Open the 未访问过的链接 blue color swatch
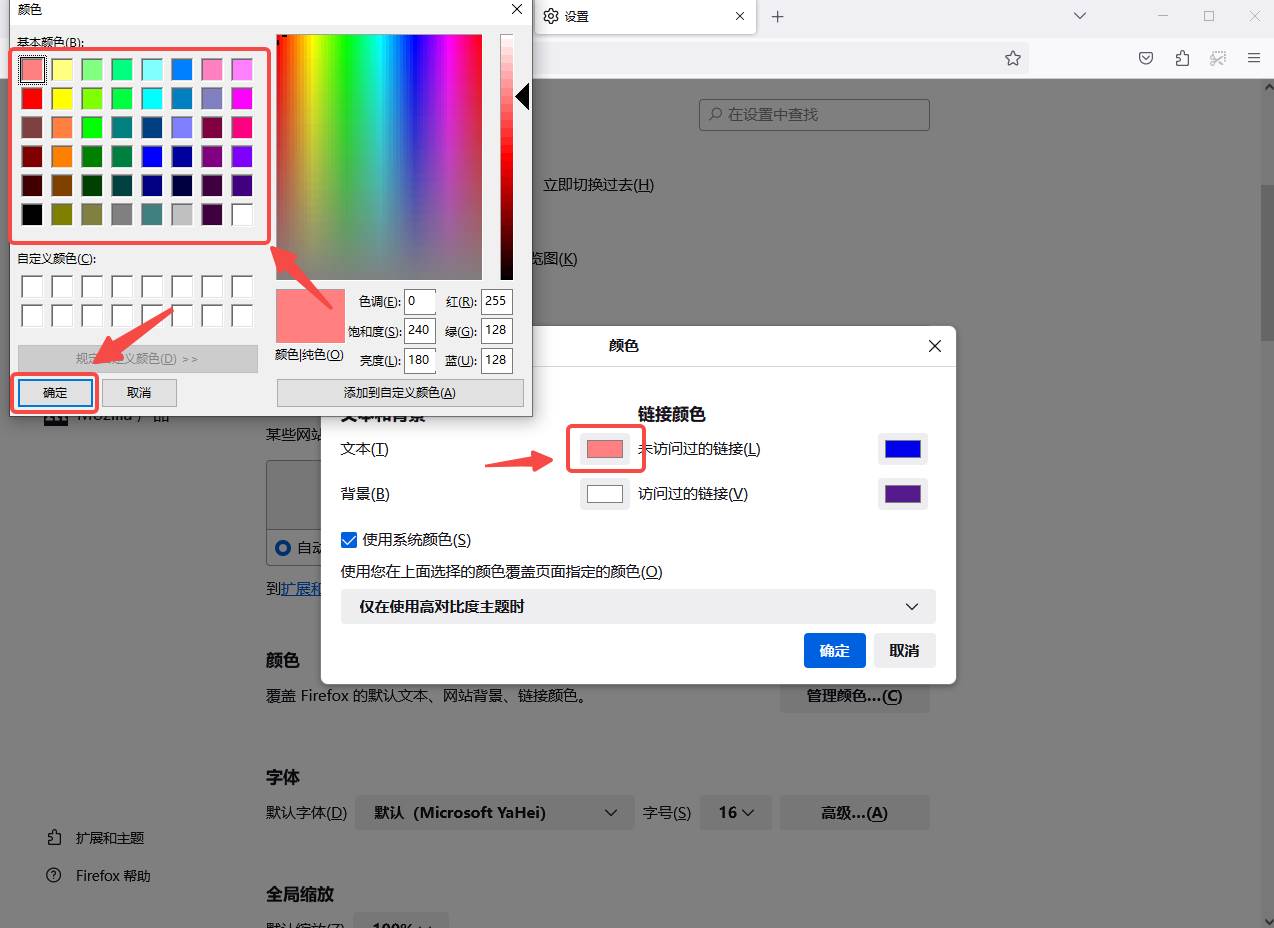The width and height of the screenshot is (1274, 928). point(903,449)
